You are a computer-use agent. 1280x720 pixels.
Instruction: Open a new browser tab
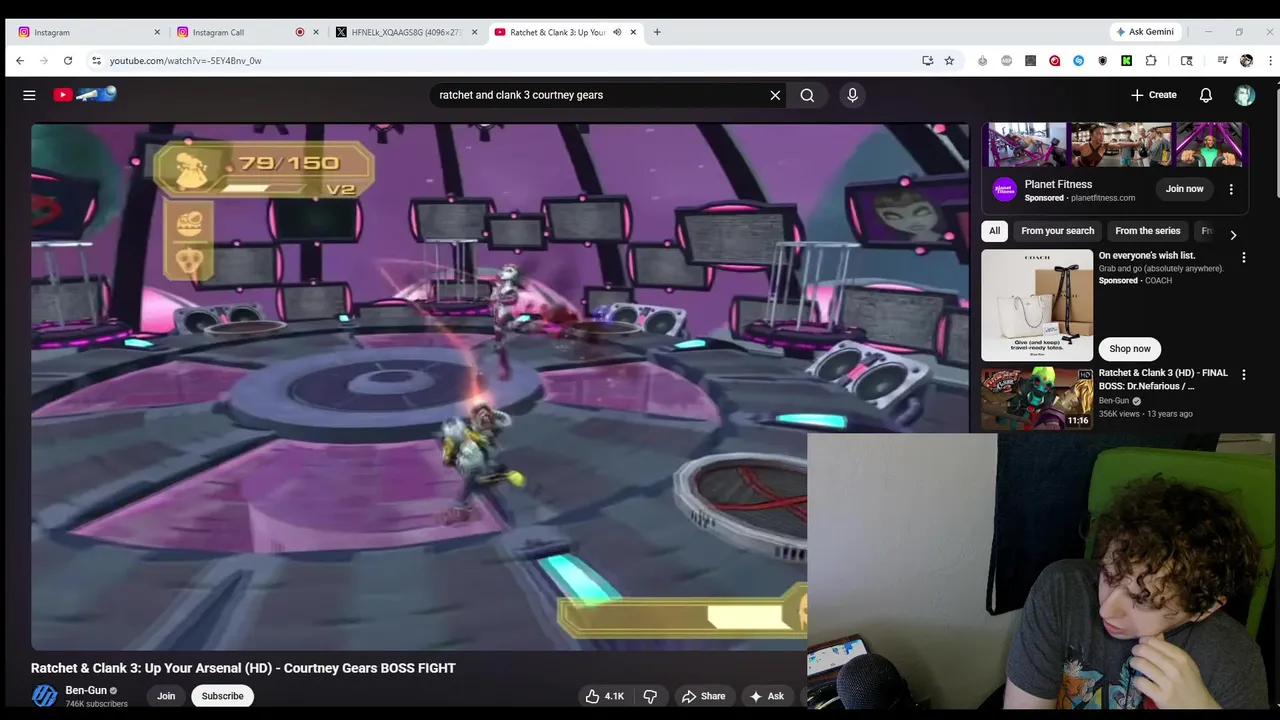pyautogui.click(x=657, y=32)
